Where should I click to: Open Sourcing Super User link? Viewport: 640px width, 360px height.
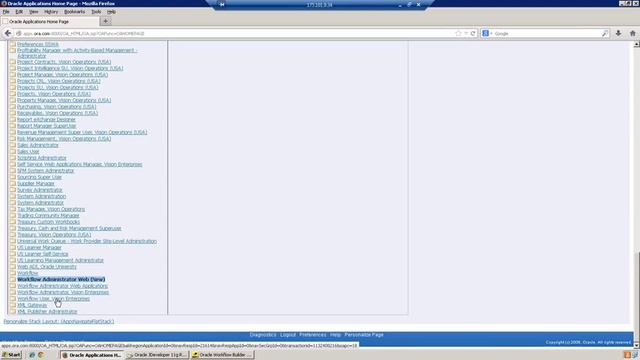[x=39, y=177]
